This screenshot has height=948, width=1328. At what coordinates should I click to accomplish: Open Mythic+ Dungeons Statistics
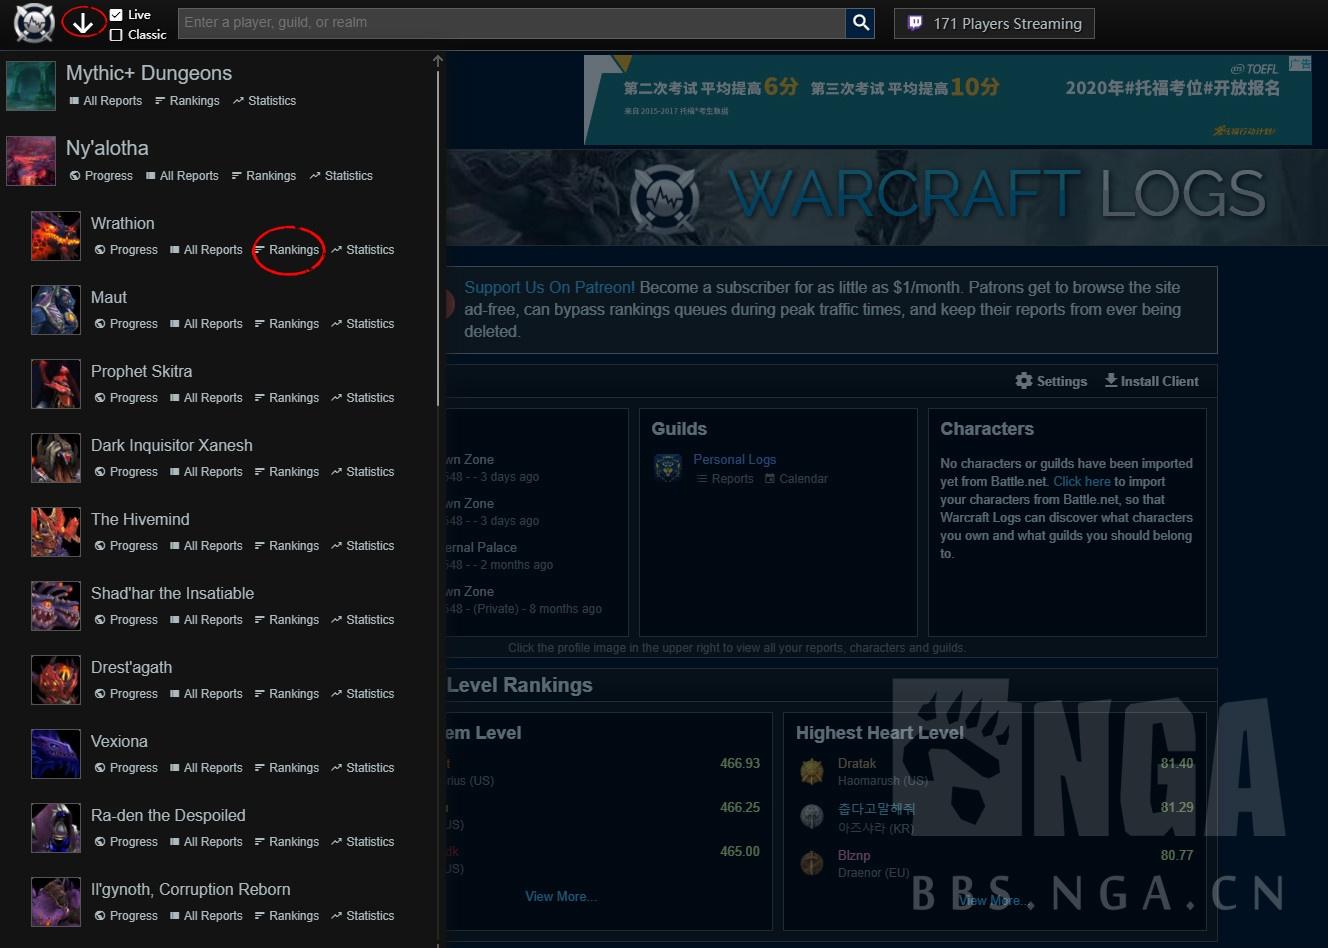264,101
